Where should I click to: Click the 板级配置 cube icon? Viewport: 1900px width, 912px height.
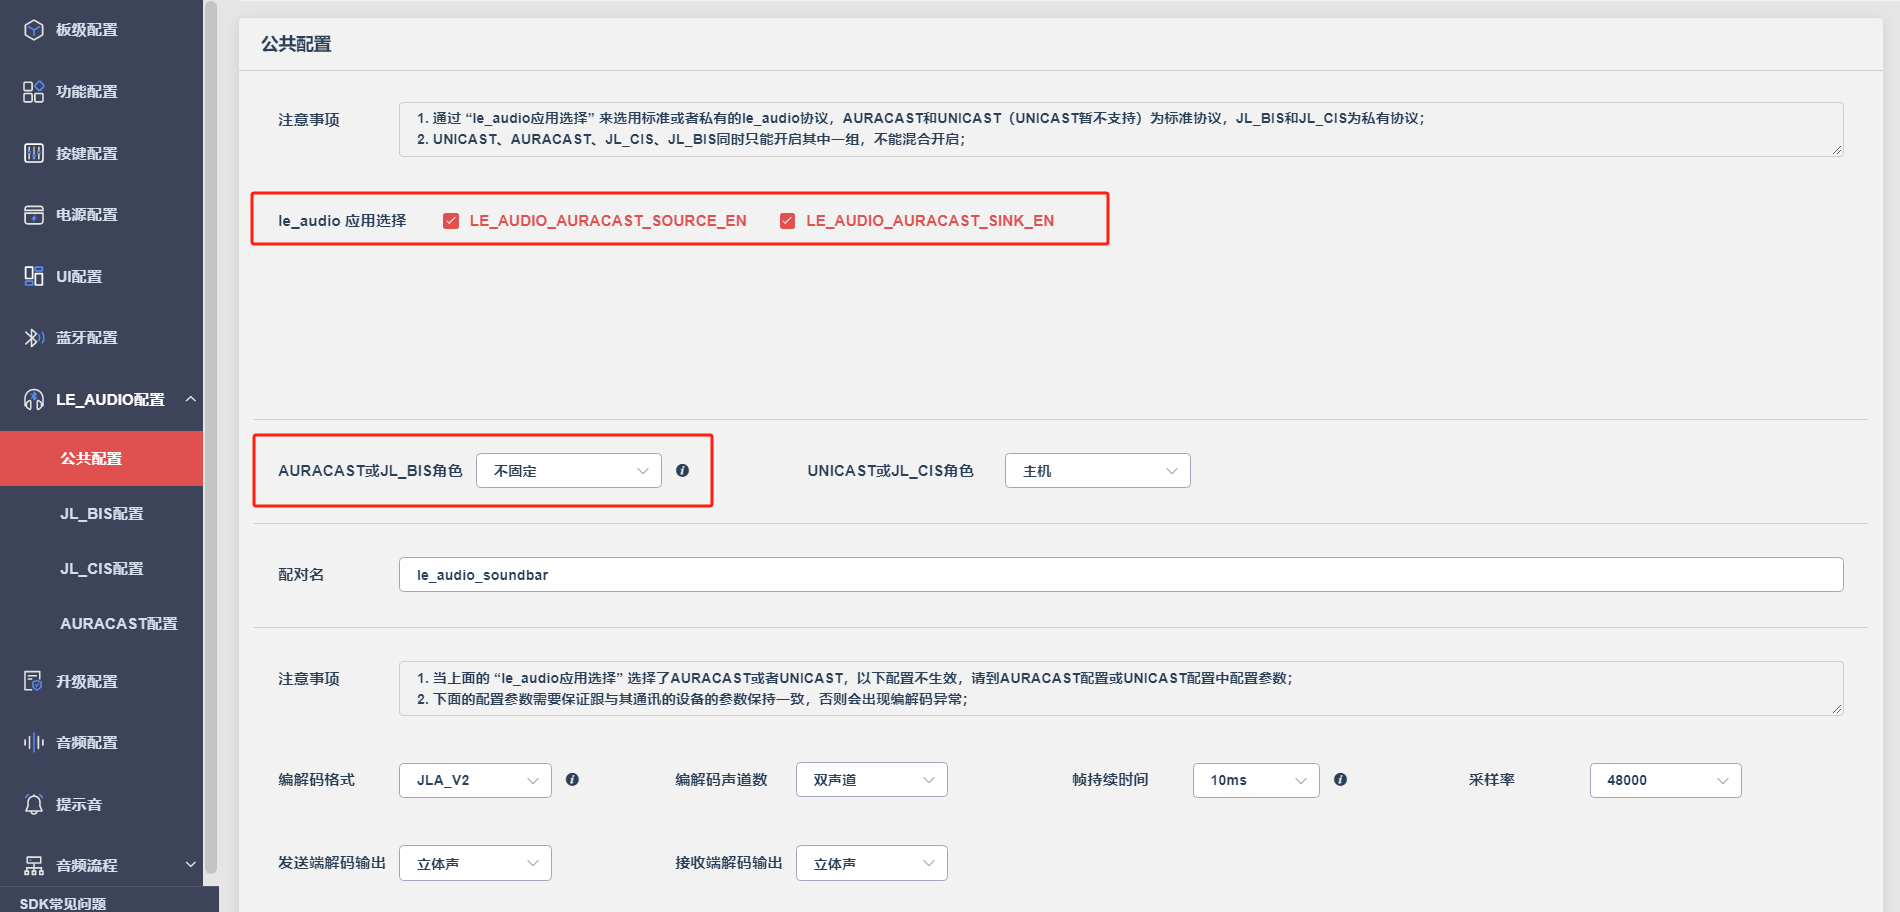point(34,30)
